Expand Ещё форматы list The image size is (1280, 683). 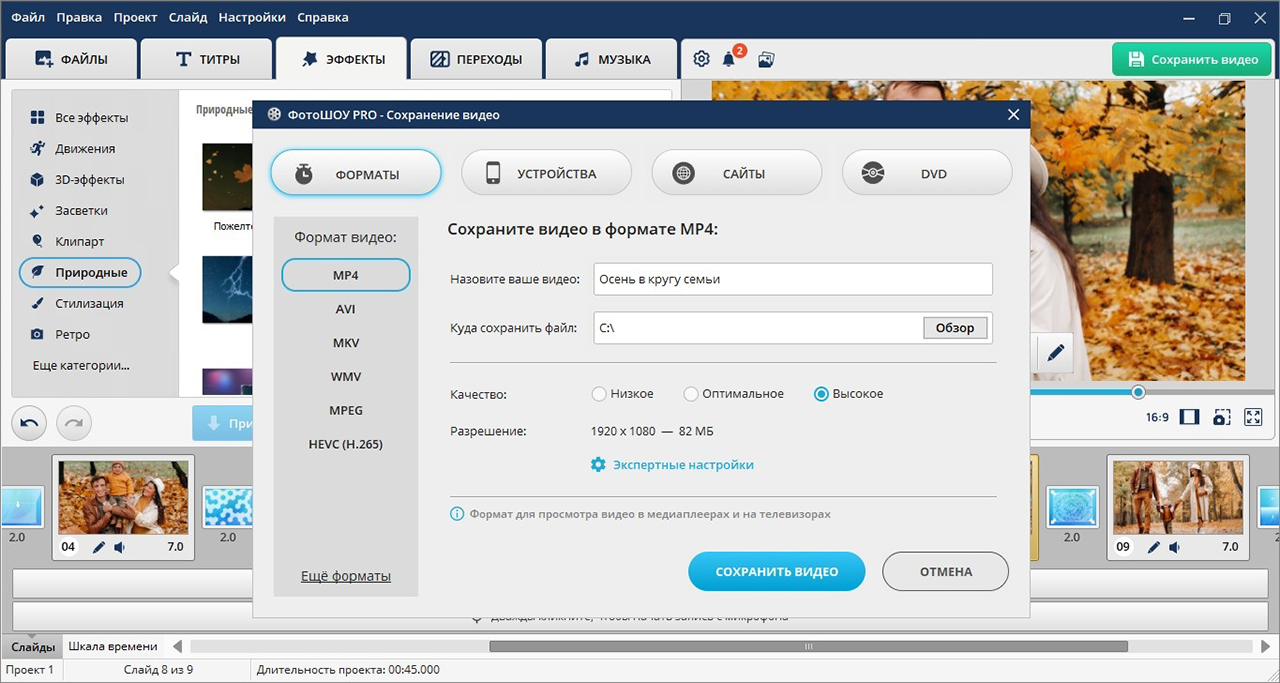(345, 576)
